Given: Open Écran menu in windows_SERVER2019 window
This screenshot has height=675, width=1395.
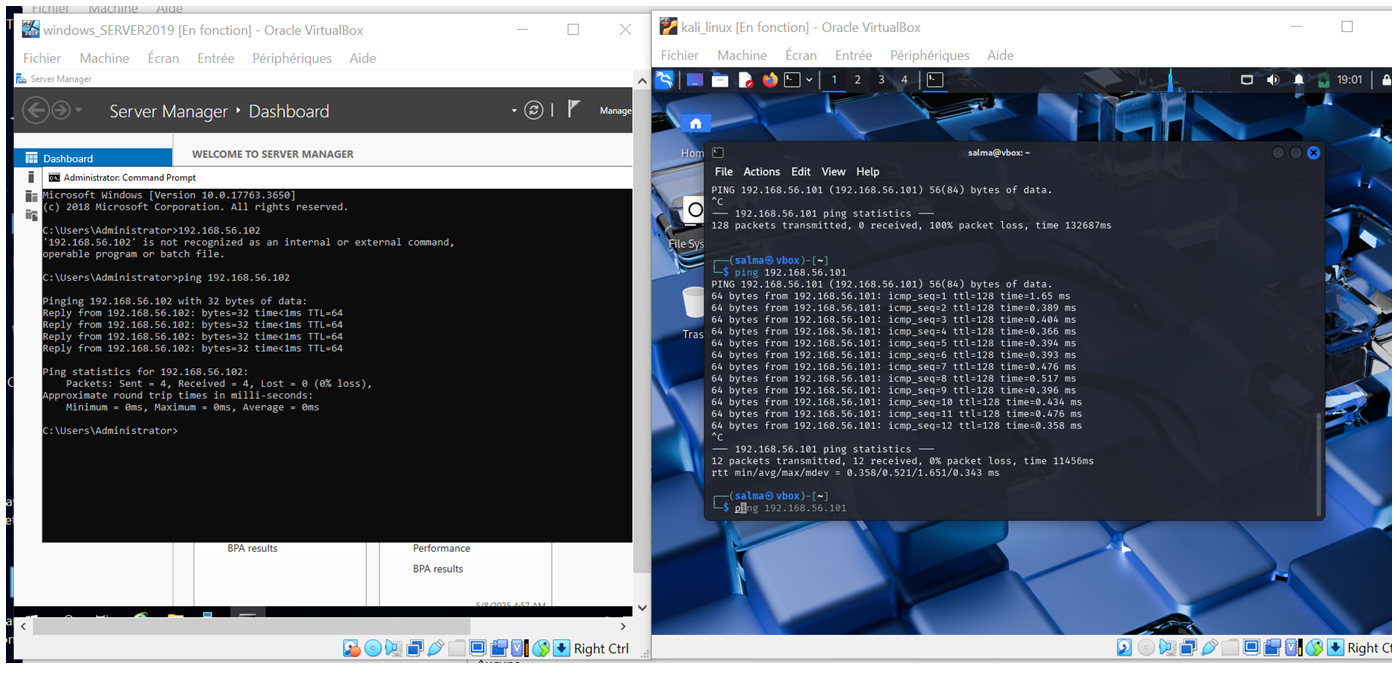Looking at the screenshot, I should click(x=163, y=58).
